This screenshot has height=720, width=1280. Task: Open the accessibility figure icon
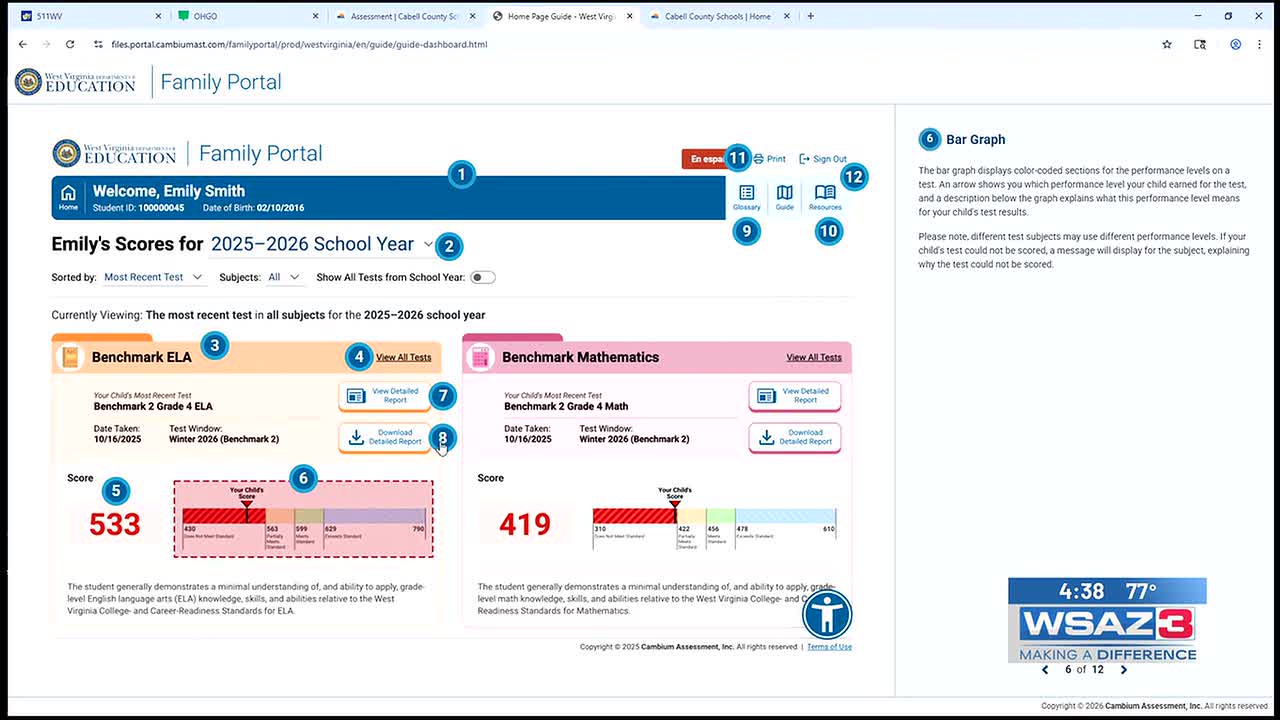tap(827, 614)
